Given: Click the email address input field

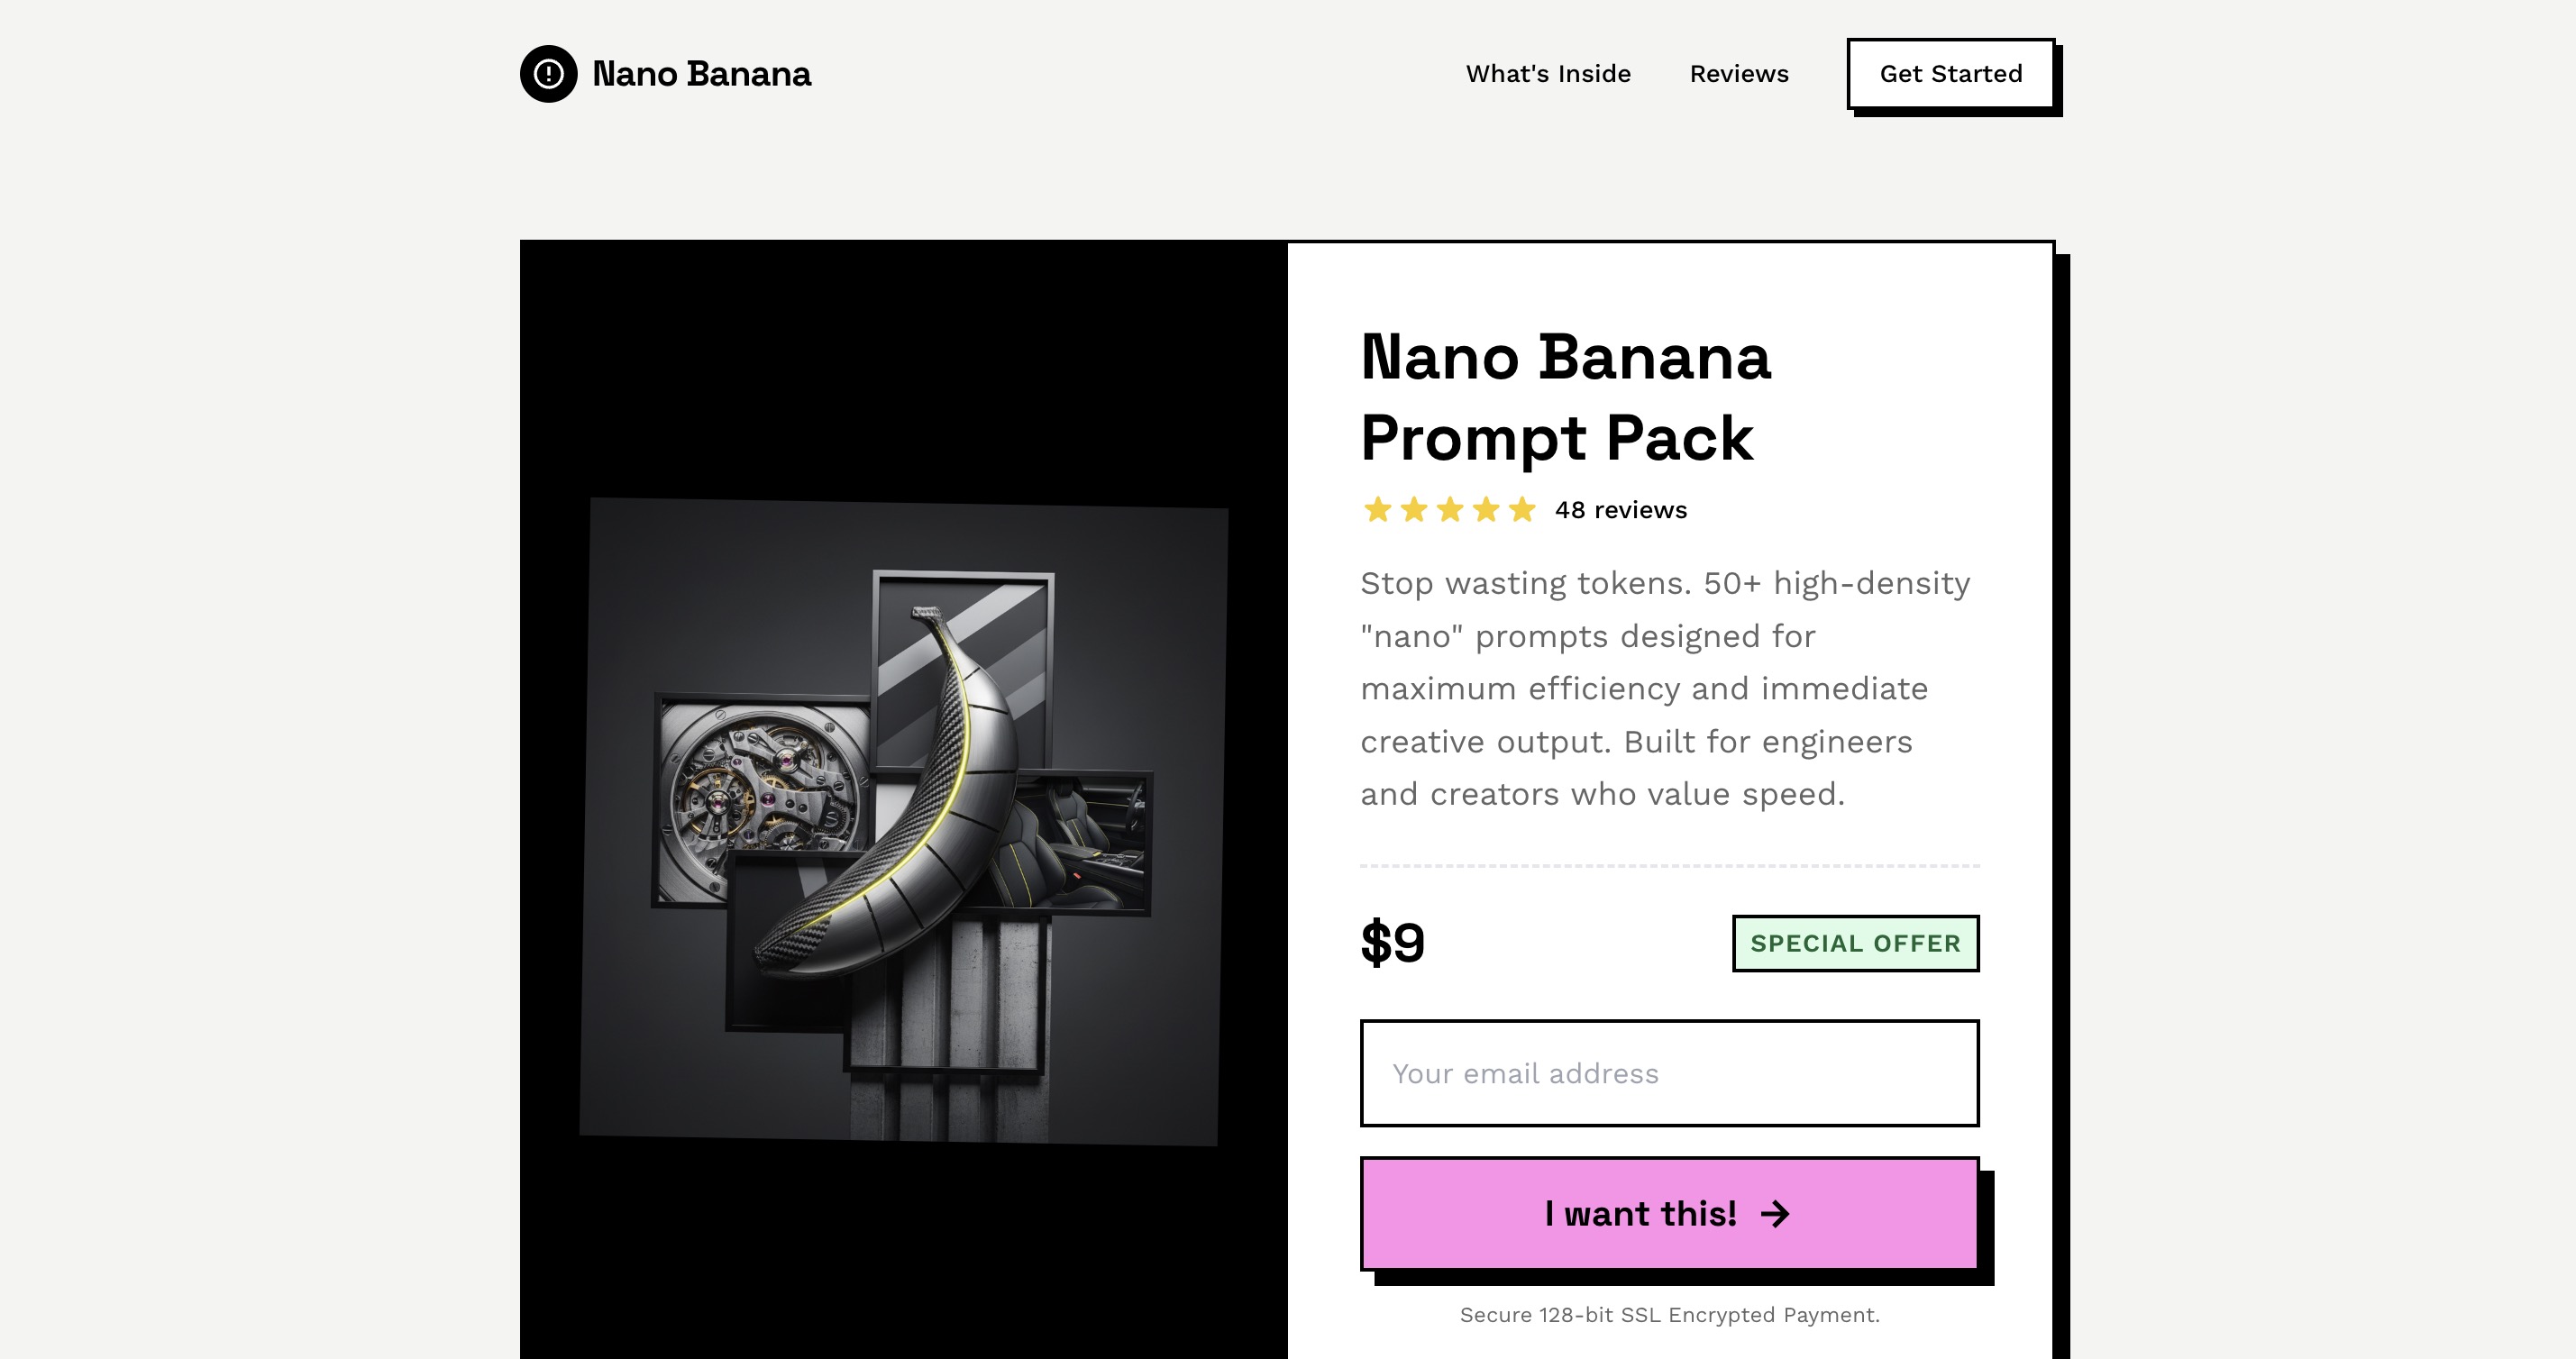Looking at the screenshot, I should pos(1668,1073).
